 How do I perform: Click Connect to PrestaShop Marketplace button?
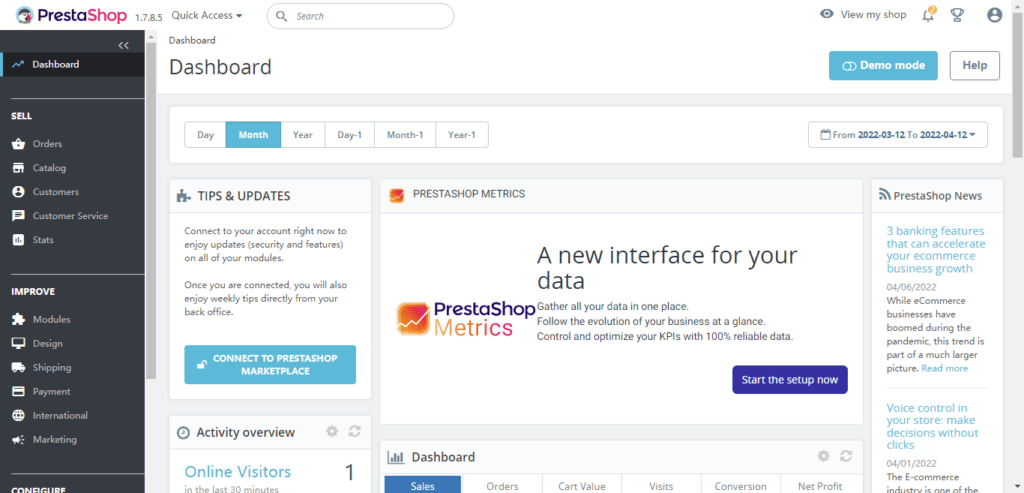click(x=270, y=364)
